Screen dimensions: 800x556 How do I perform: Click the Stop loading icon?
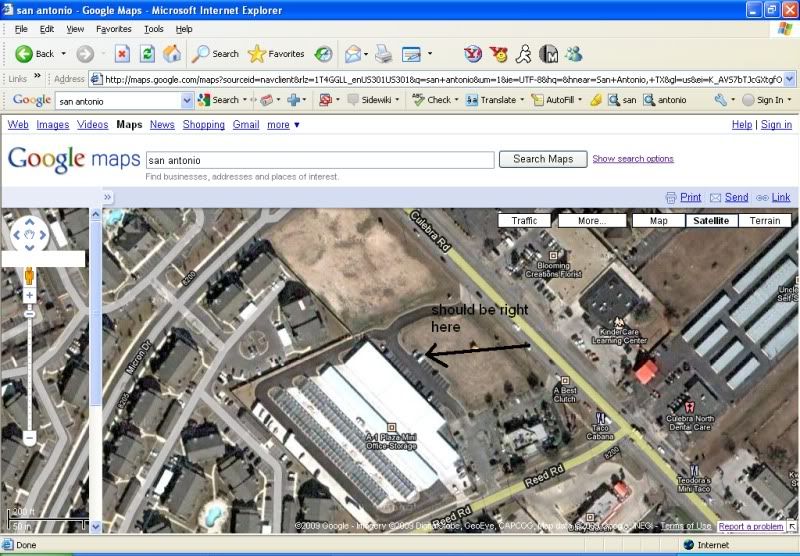[122, 54]
